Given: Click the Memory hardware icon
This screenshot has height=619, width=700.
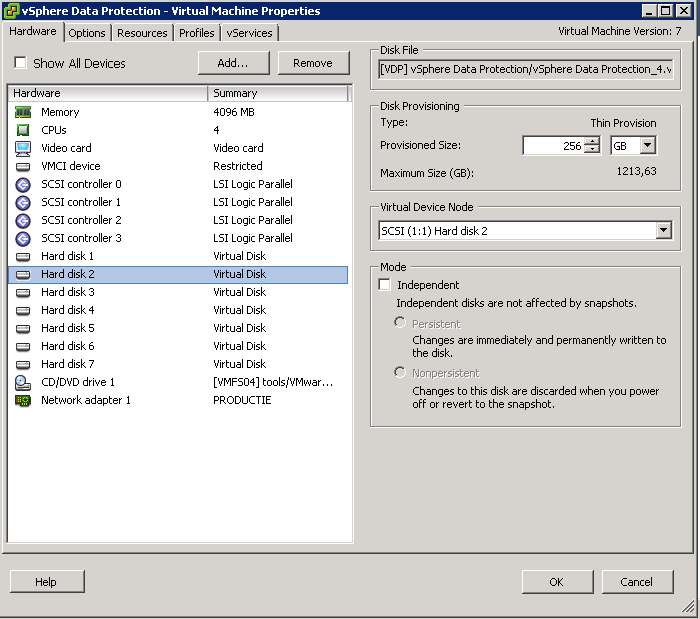Looking at the screenshot, I should (23, 112).
